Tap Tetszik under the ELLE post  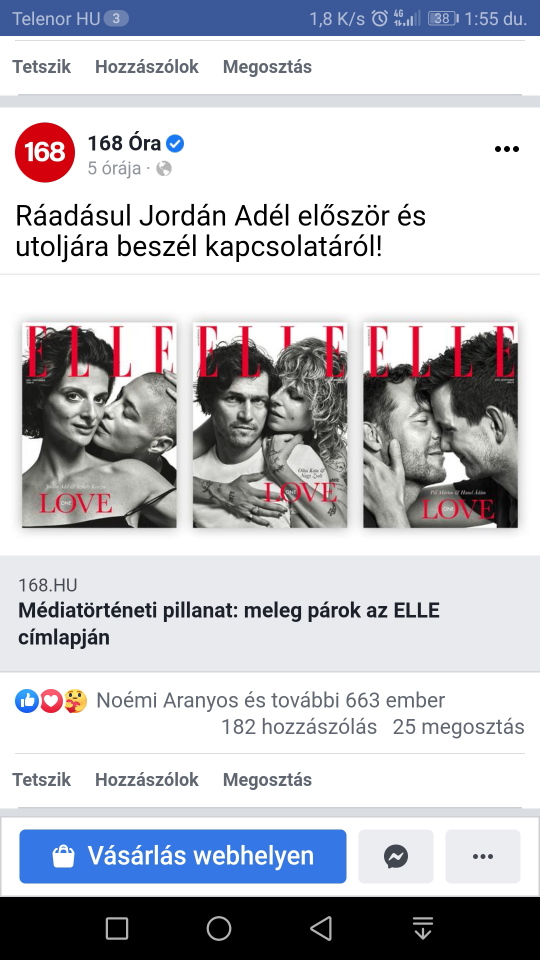pos(42,779)
